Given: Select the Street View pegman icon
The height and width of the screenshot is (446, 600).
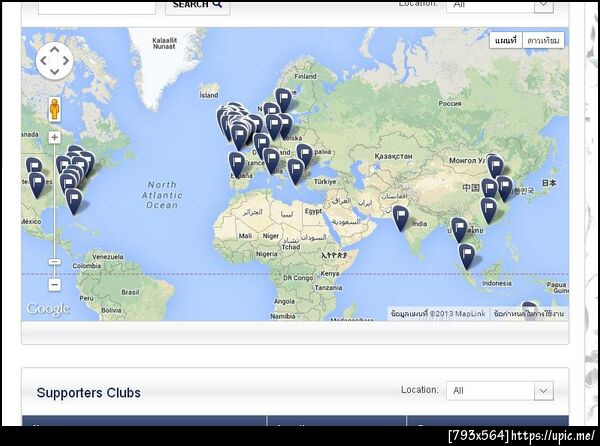Looking at the screenshot, I should pyautogui.click(x=55, y=109).
